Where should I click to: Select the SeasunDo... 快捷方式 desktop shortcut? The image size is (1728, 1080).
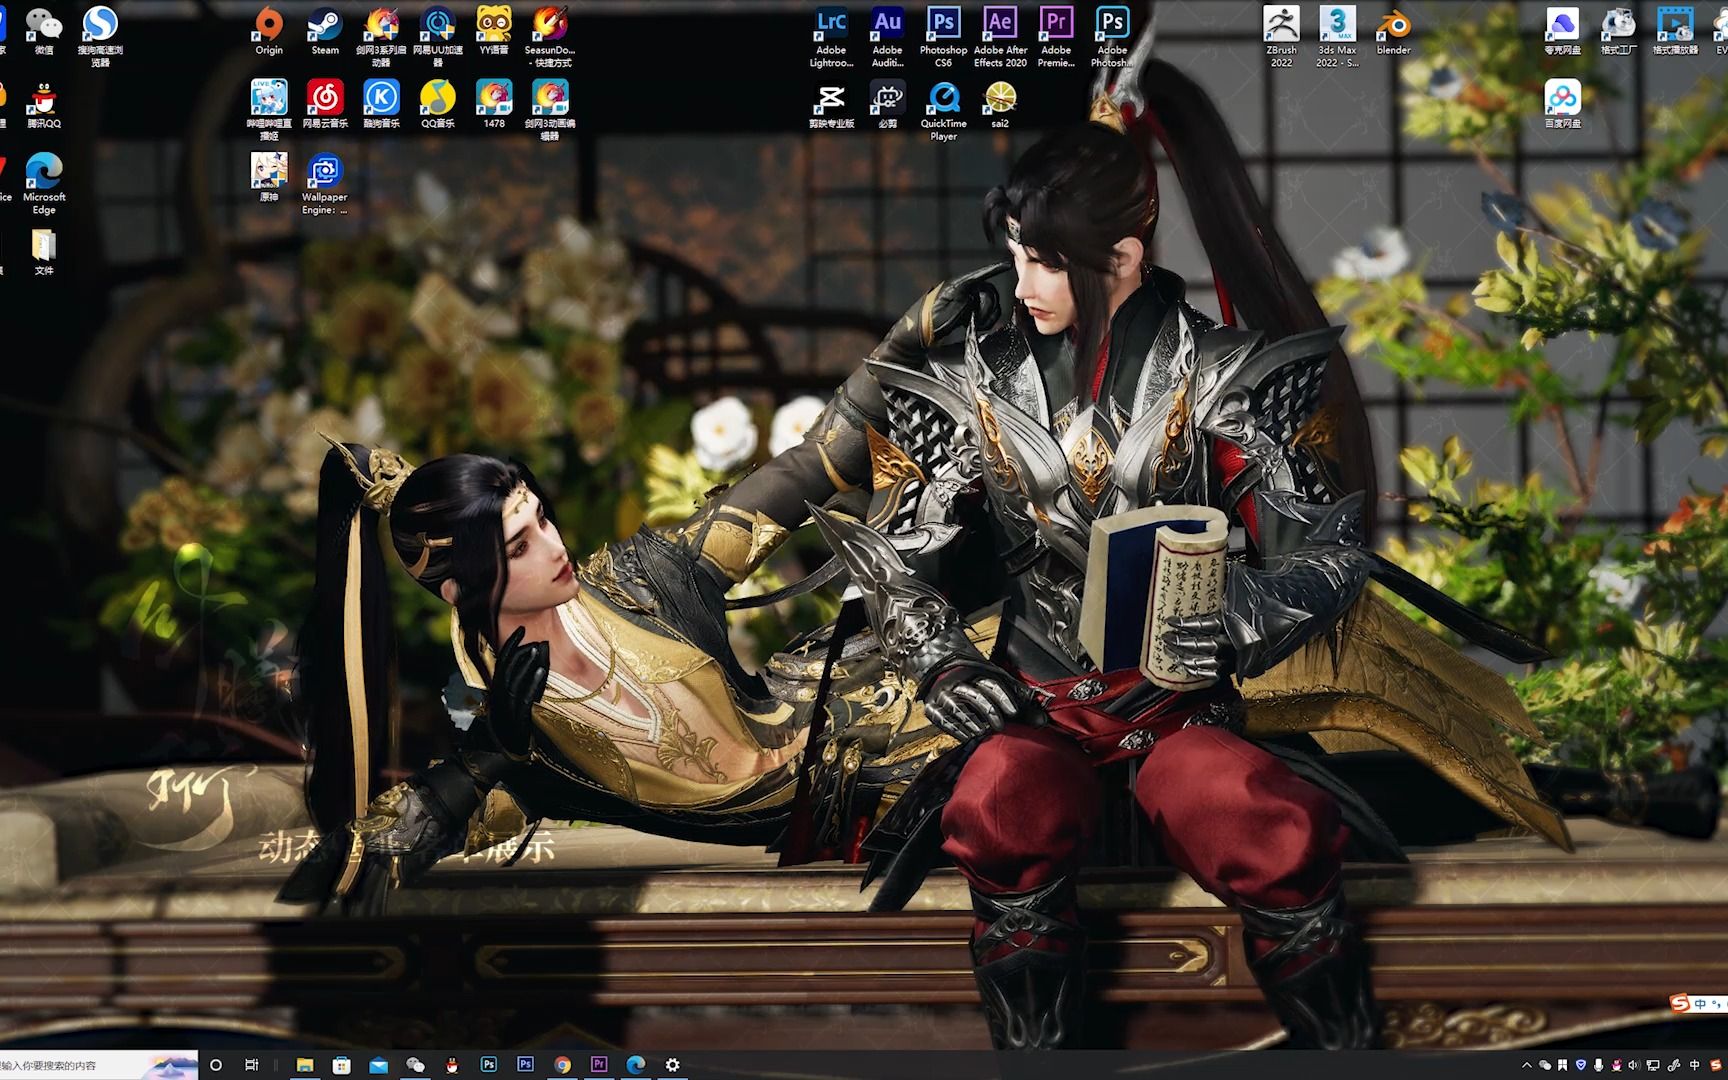(550, 36)
